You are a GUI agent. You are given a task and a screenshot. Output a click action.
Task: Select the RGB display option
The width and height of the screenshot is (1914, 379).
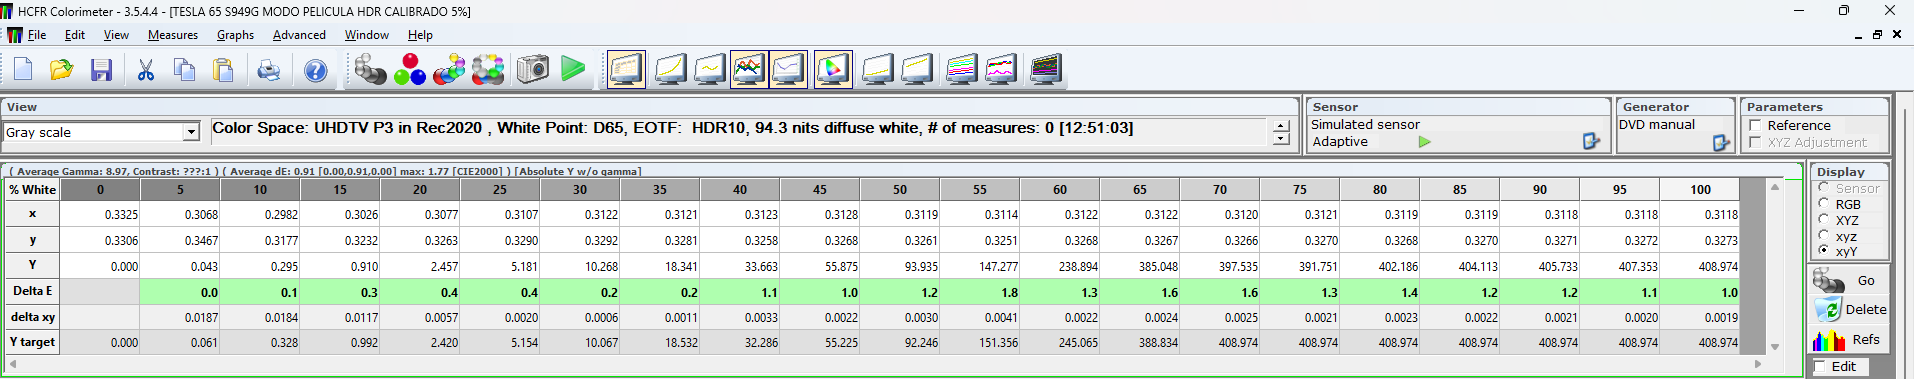(x=1823, y=204)
